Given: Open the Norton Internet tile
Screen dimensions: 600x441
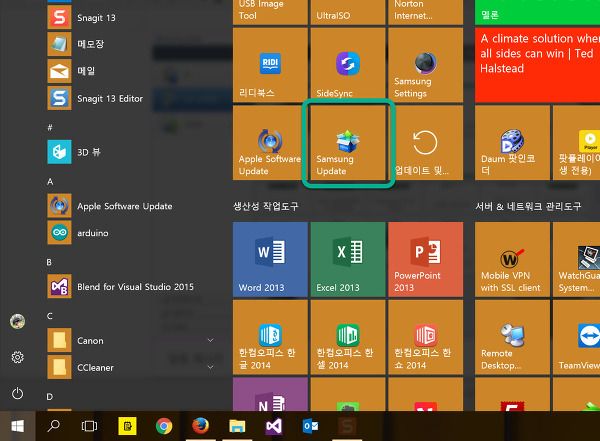Looking at the screenshot, I should pyautogui.click(x=426, y=12).
